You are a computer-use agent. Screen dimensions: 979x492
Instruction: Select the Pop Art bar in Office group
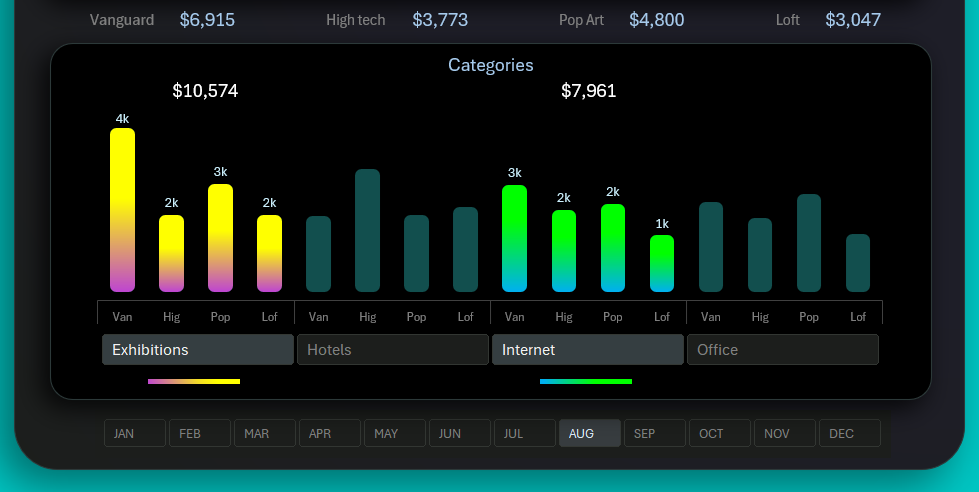tap(808, 243)
